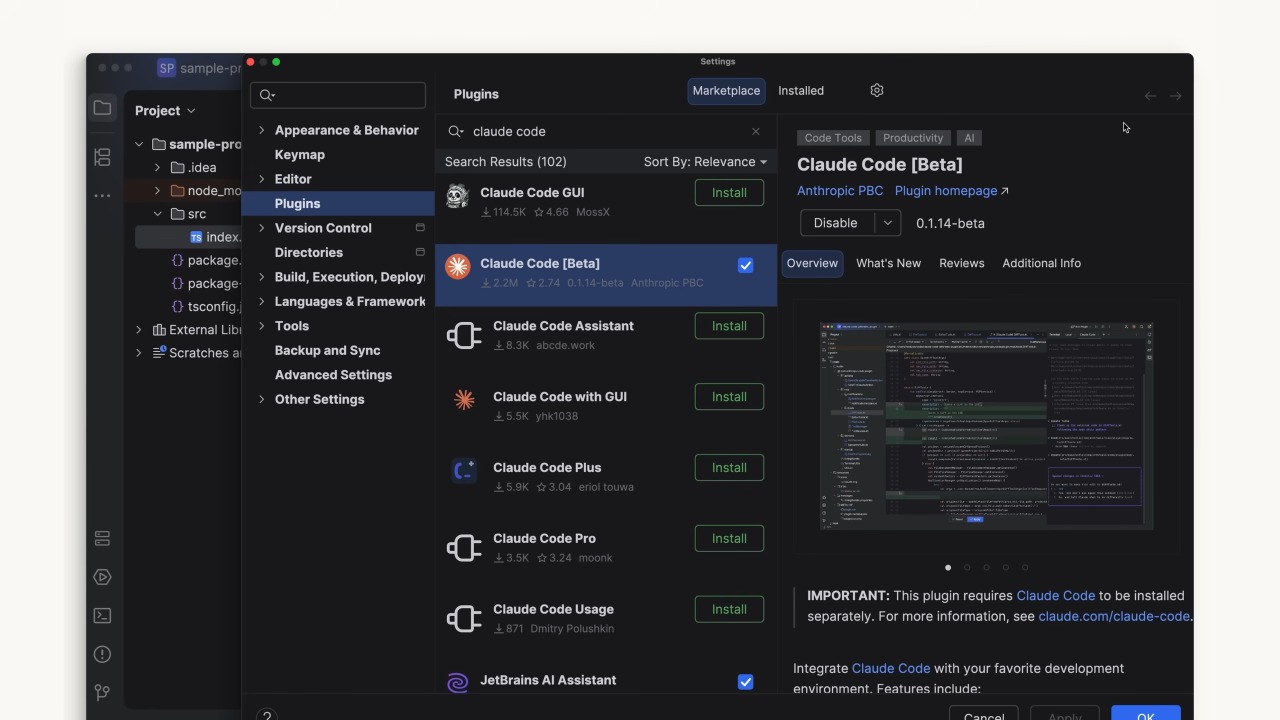Select the Overview tab
Viewport: 1280px width, 720px height.
click(812, 263)
